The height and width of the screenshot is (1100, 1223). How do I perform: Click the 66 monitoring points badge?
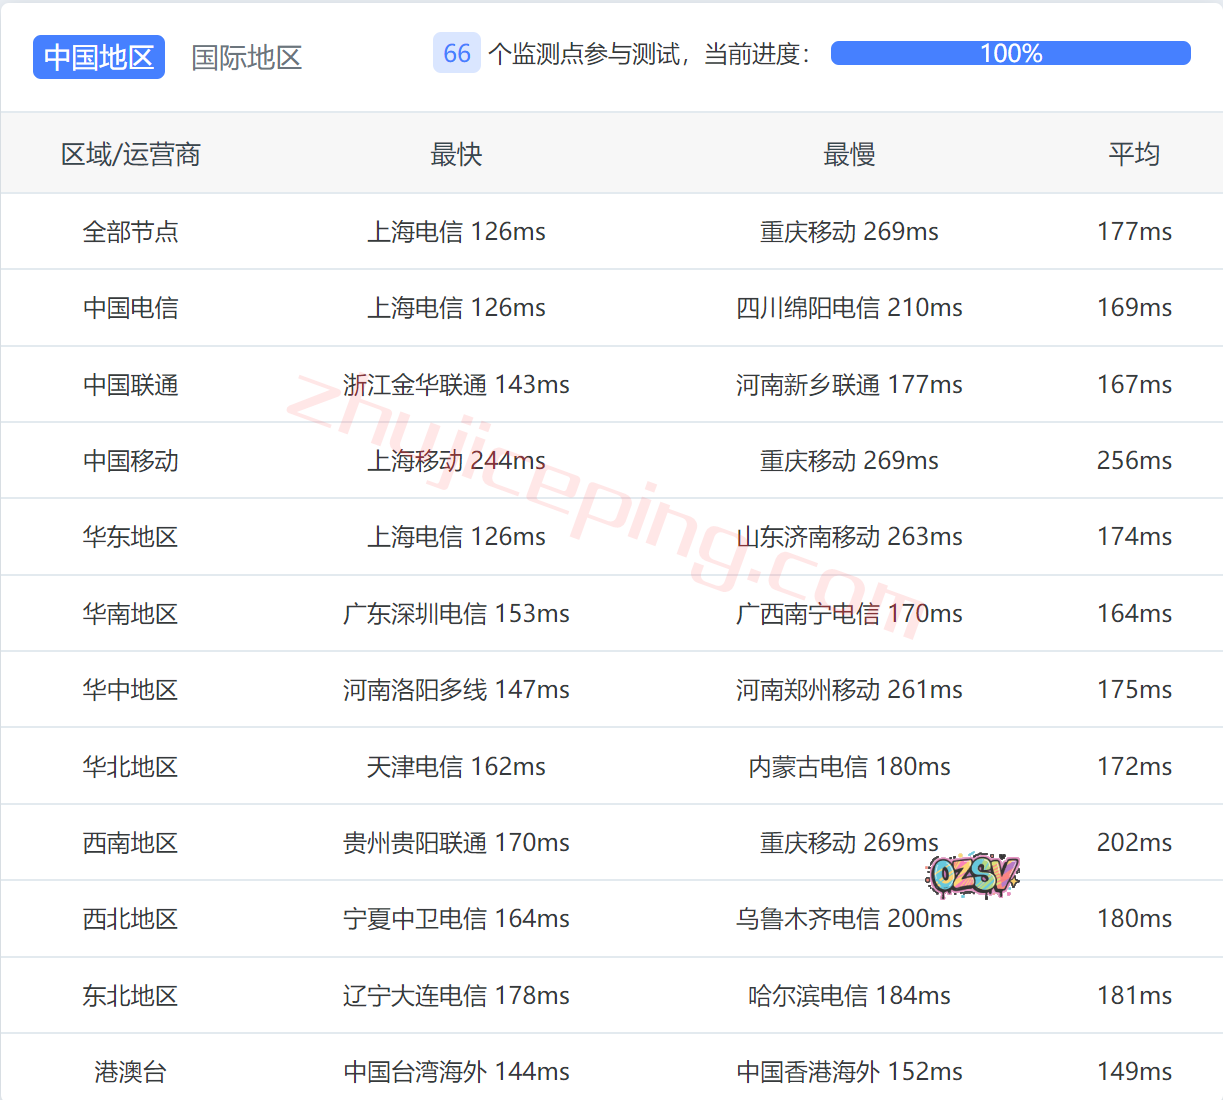point(456,54)
